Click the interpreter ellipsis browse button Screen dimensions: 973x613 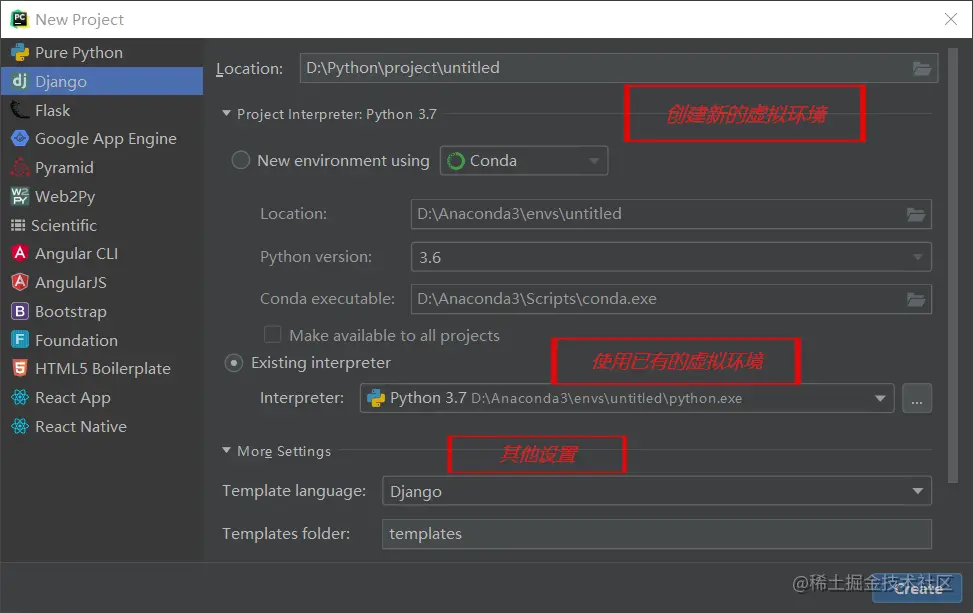pos(917,398)
